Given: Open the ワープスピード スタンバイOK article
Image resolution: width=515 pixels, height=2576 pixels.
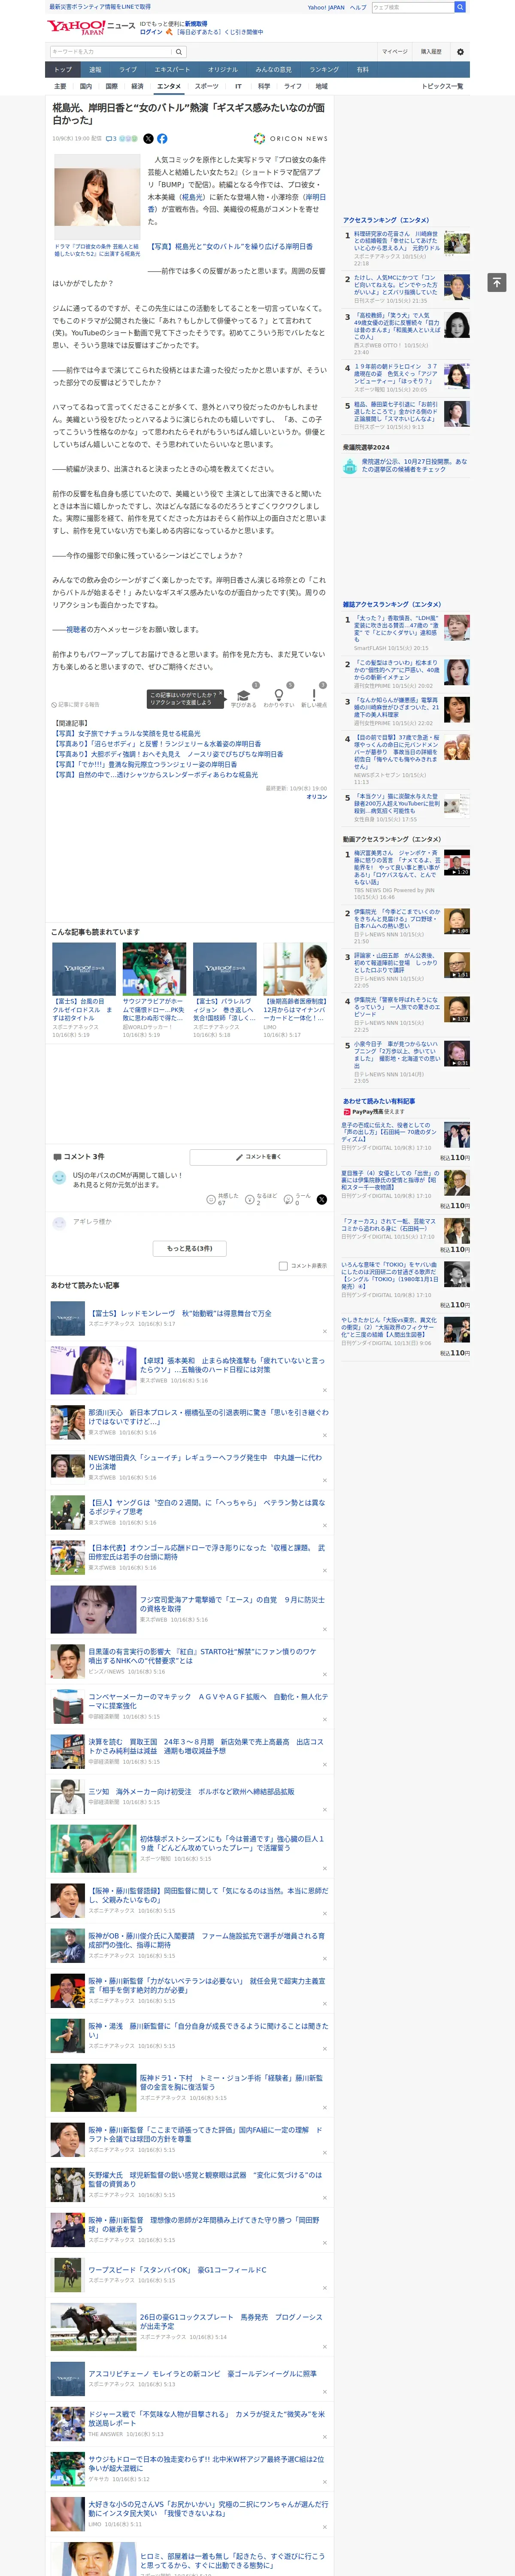Looking at the screenshot, I should coord(177,2270).
